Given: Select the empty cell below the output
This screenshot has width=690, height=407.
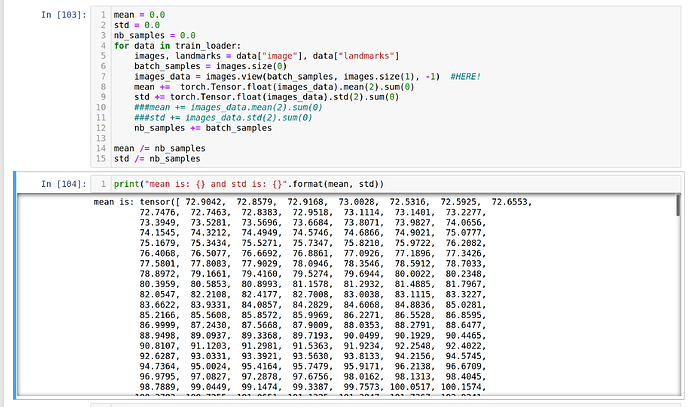Looking at the screenshot, I should point(380,405).
